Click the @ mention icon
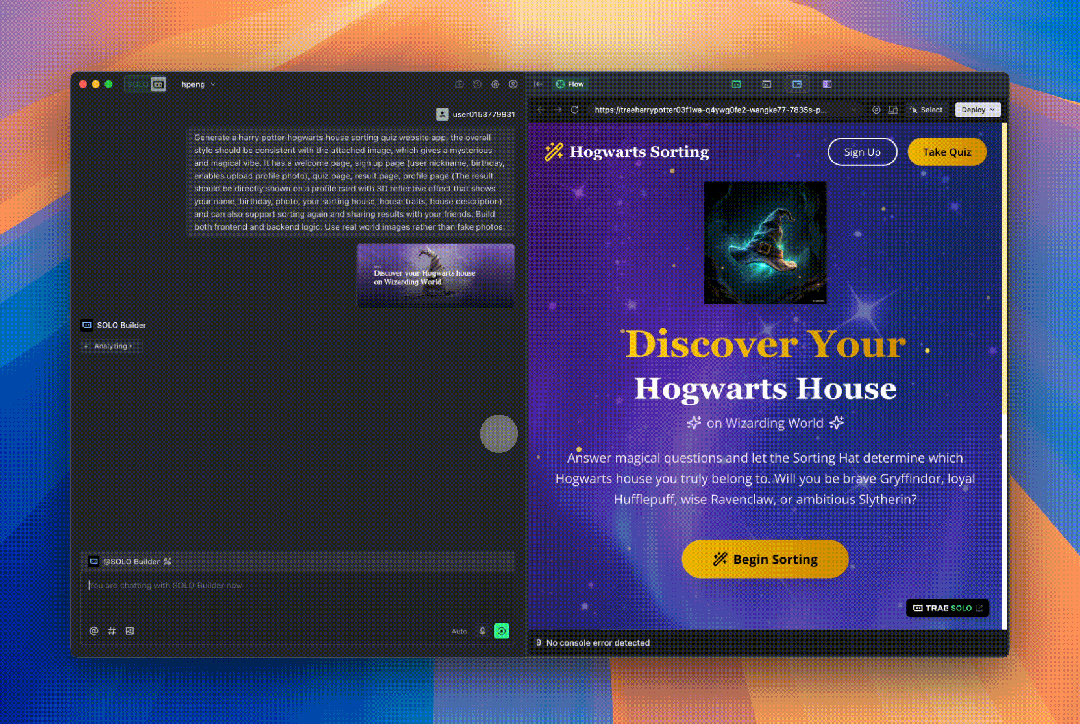 (94, 630)
